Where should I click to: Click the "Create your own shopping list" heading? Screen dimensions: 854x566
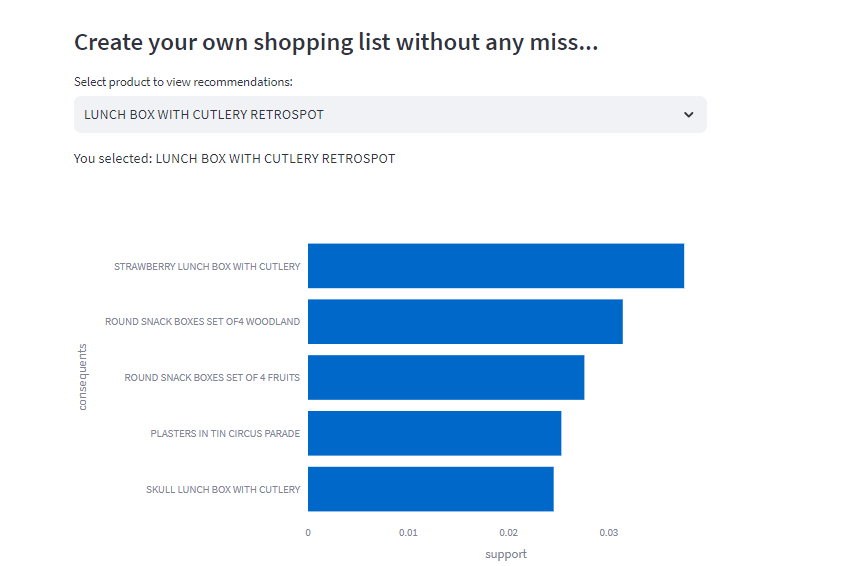point(336,43)
